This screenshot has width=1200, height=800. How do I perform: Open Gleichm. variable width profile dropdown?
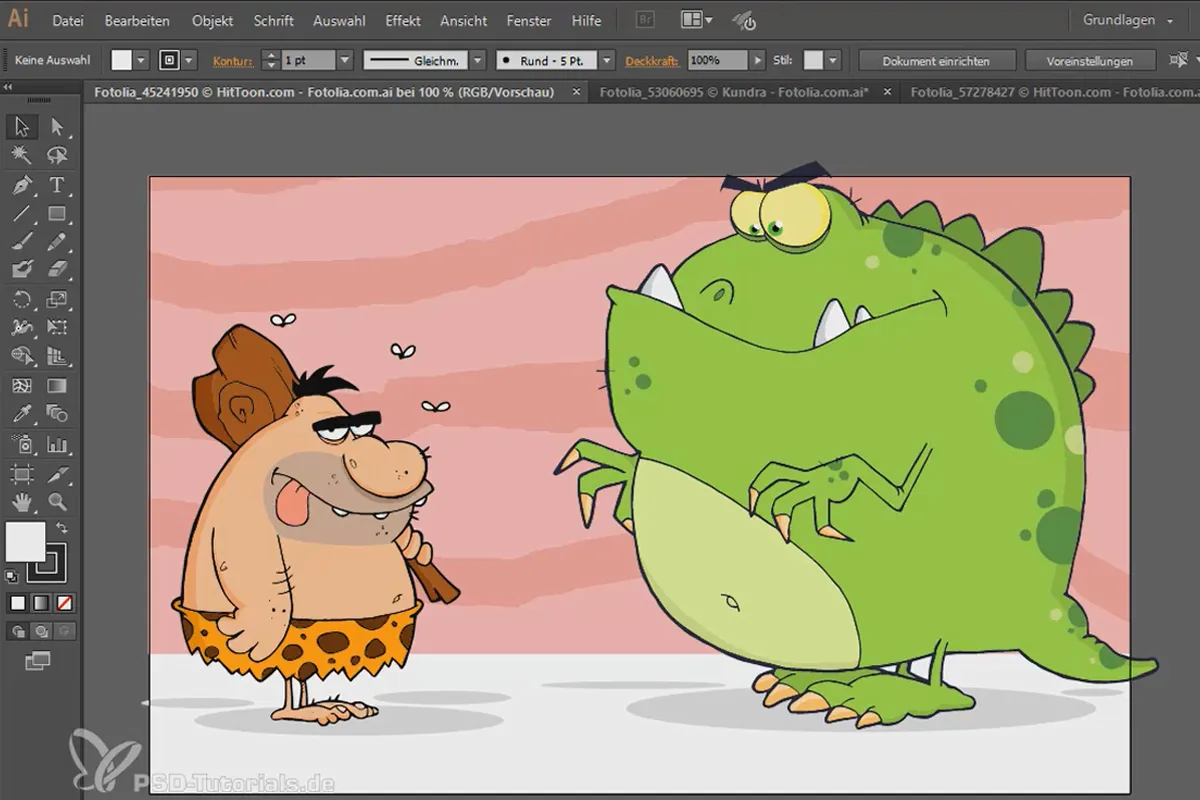[477, 60]
